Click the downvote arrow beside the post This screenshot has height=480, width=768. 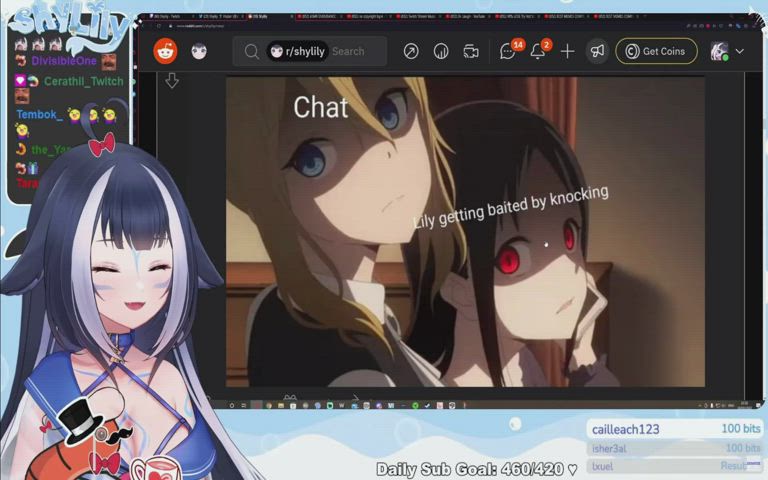[172, 81]
